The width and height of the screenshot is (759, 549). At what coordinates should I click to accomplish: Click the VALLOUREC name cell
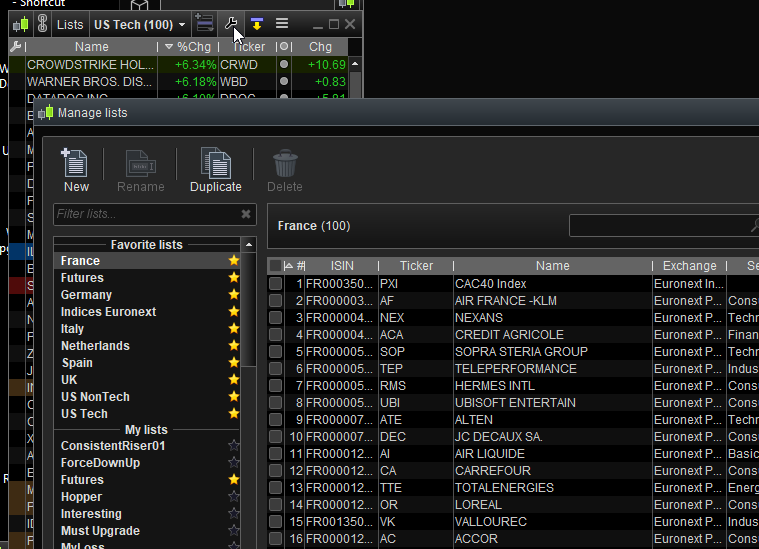(552, 521)
